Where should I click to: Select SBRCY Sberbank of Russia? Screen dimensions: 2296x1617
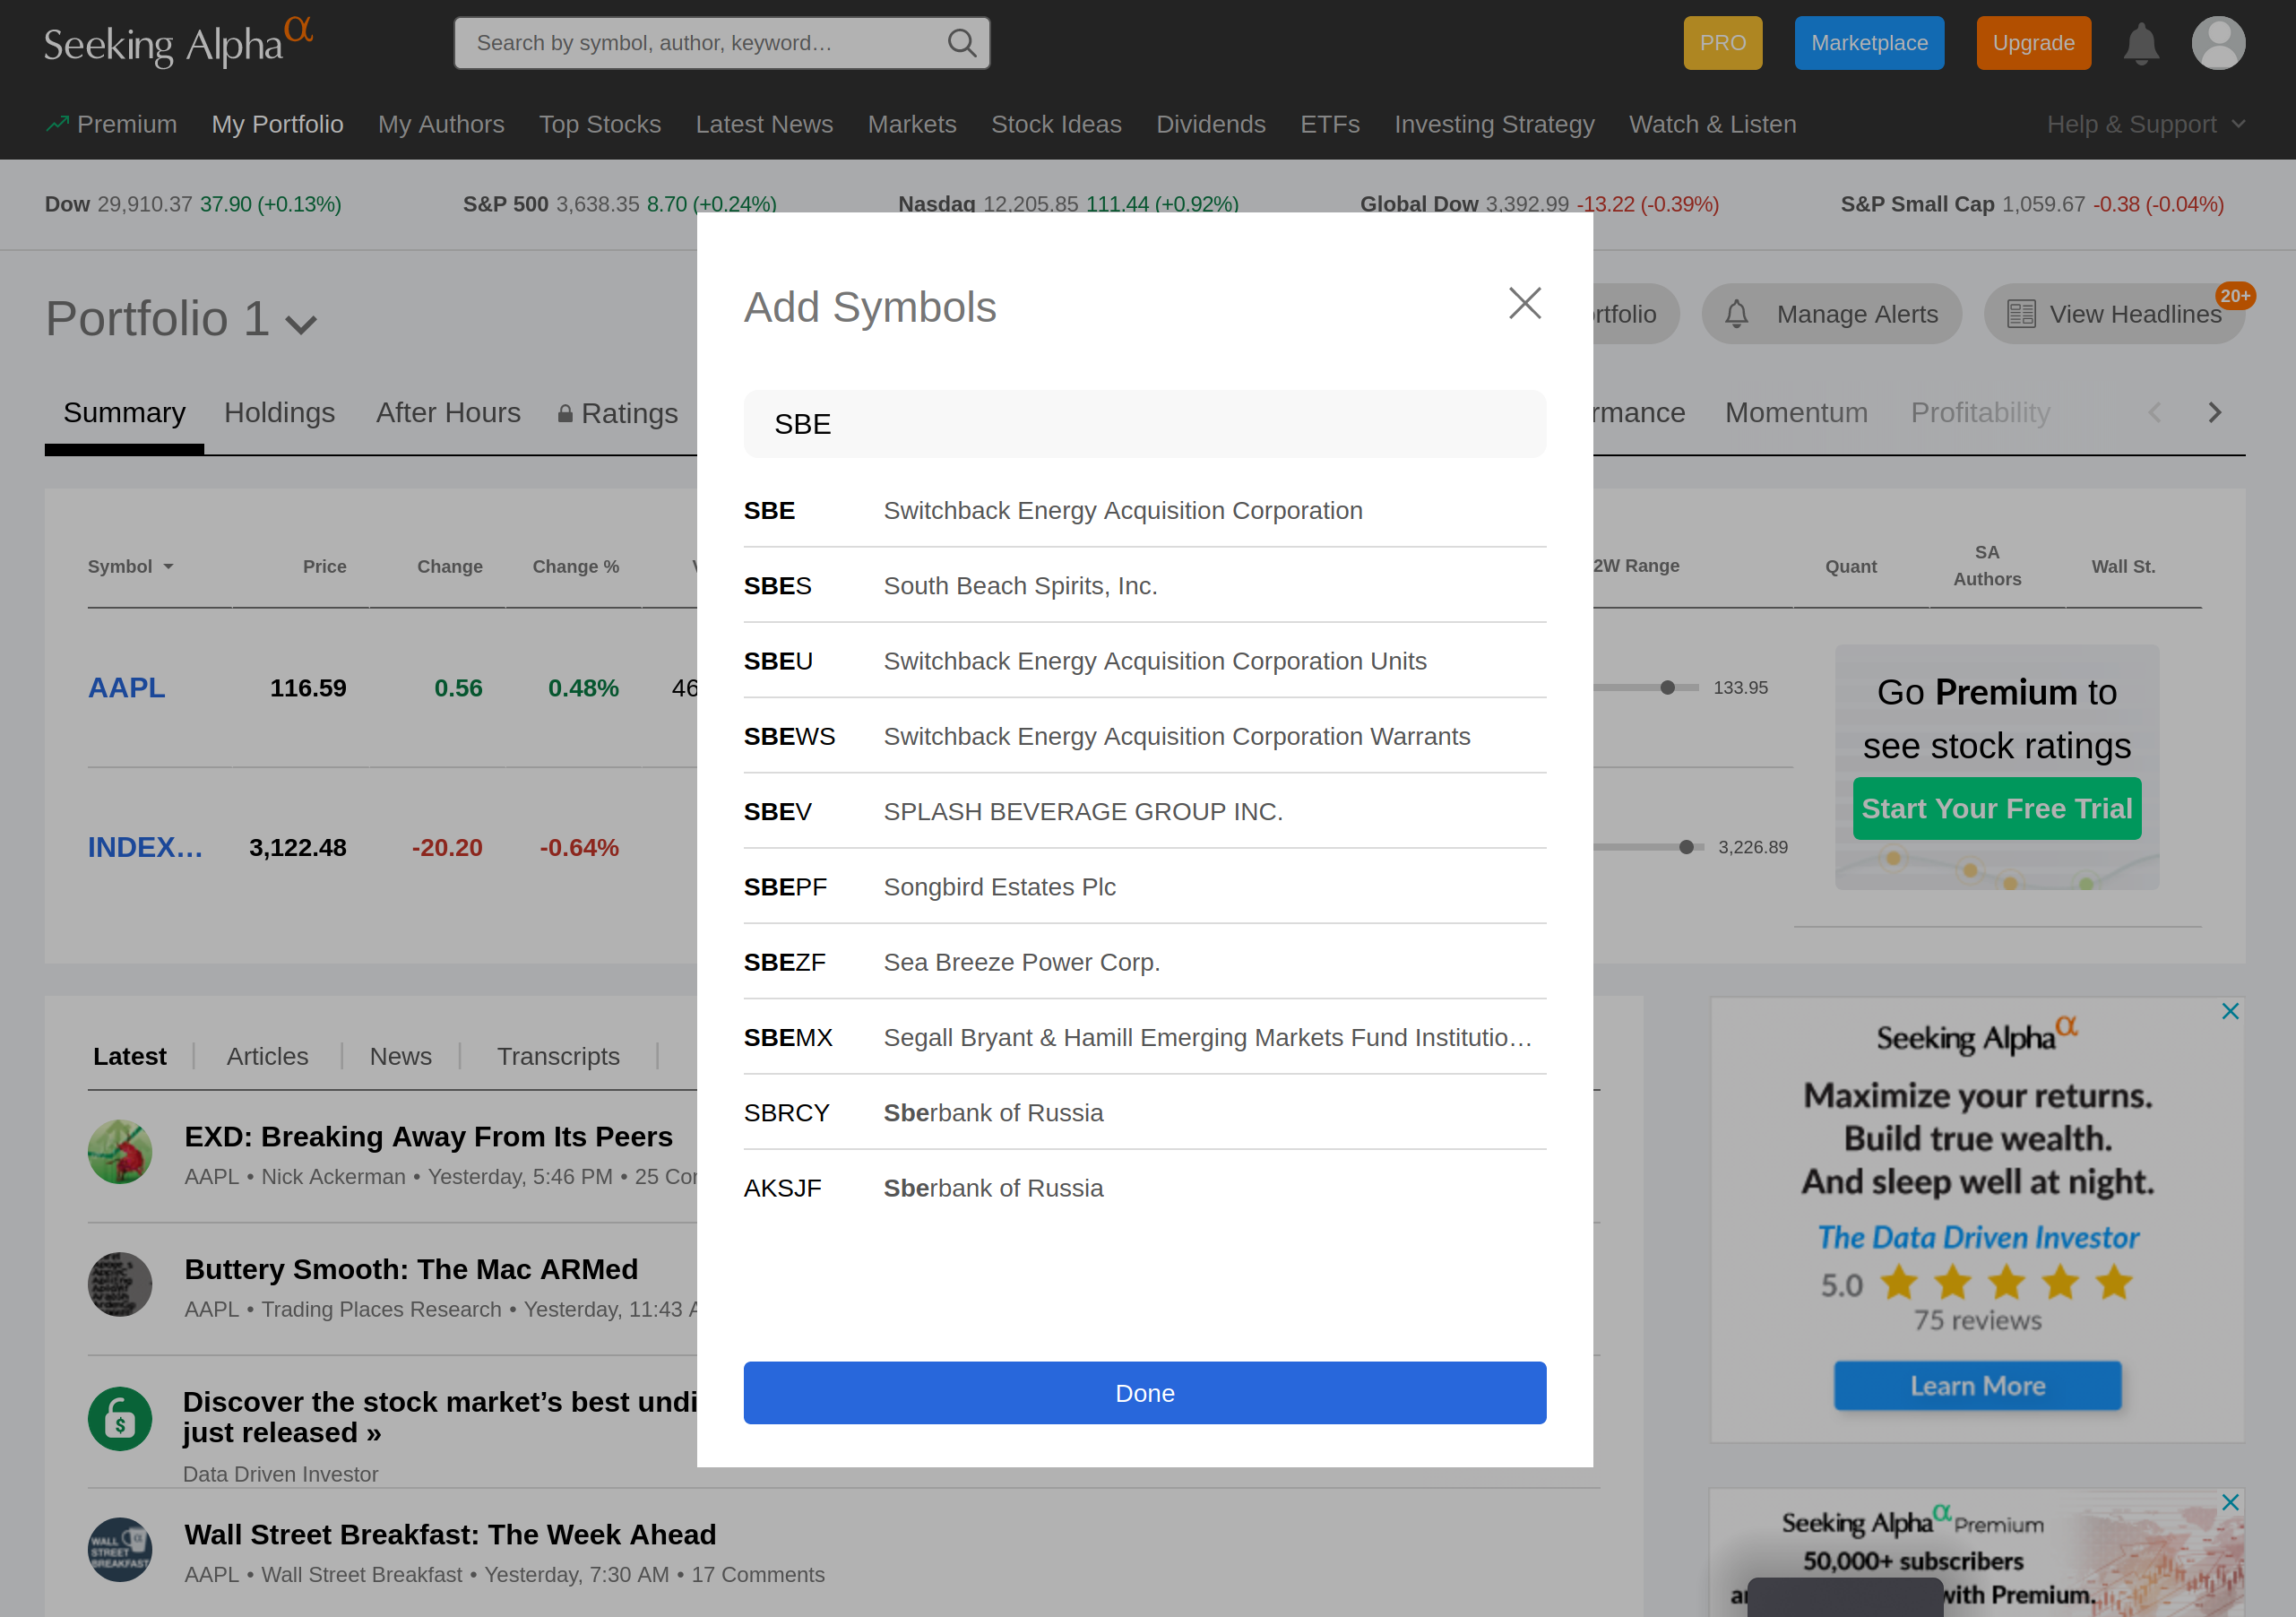coord(1144,1113)
